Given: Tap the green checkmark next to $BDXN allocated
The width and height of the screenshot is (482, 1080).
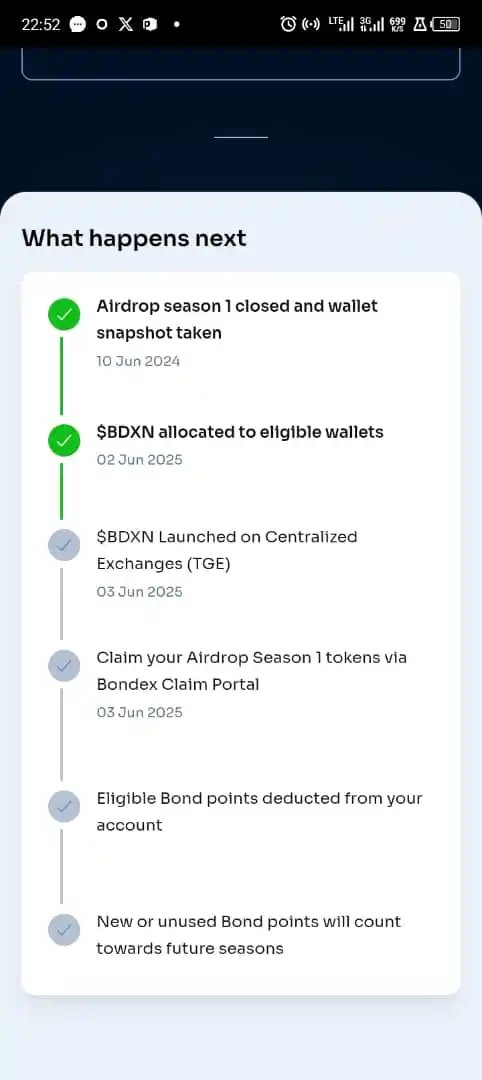Looking at the screenshot, I should coord(64,440).
